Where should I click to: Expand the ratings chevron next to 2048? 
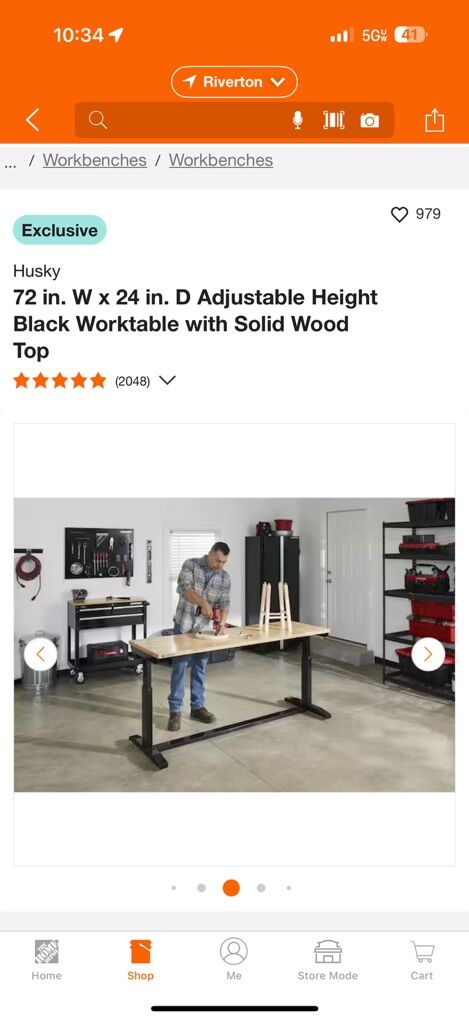click(x=167, y=381)
